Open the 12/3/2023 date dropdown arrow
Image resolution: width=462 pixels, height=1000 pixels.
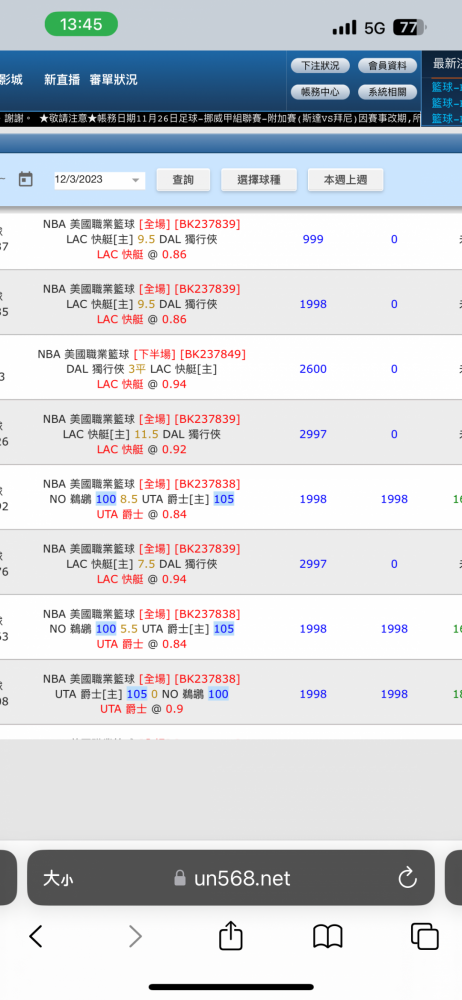coord(135,180)
